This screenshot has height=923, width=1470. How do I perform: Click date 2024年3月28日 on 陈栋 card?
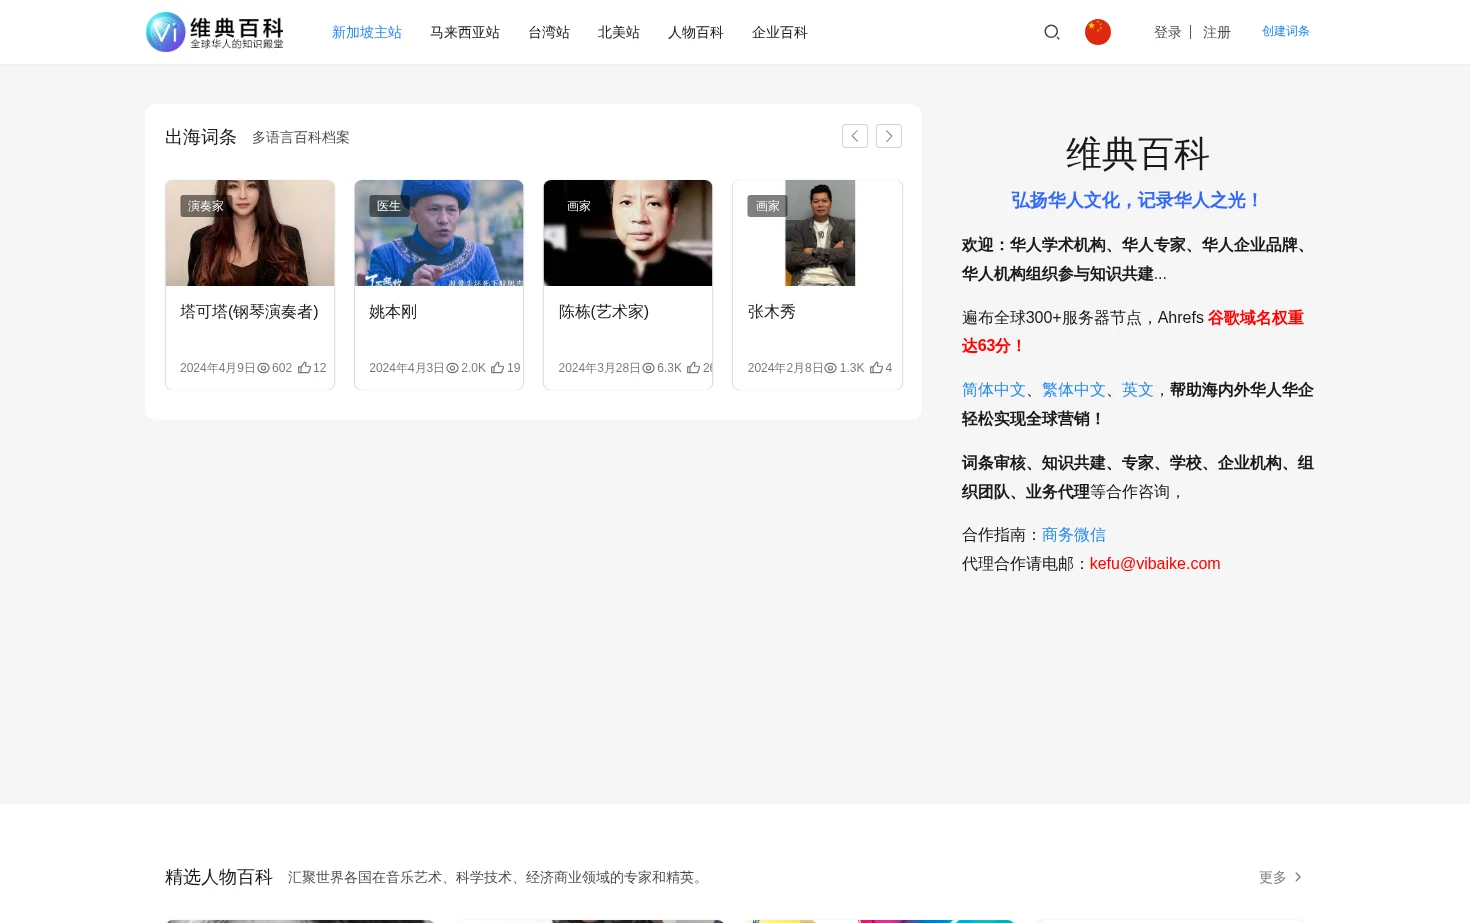click(599, 368)
